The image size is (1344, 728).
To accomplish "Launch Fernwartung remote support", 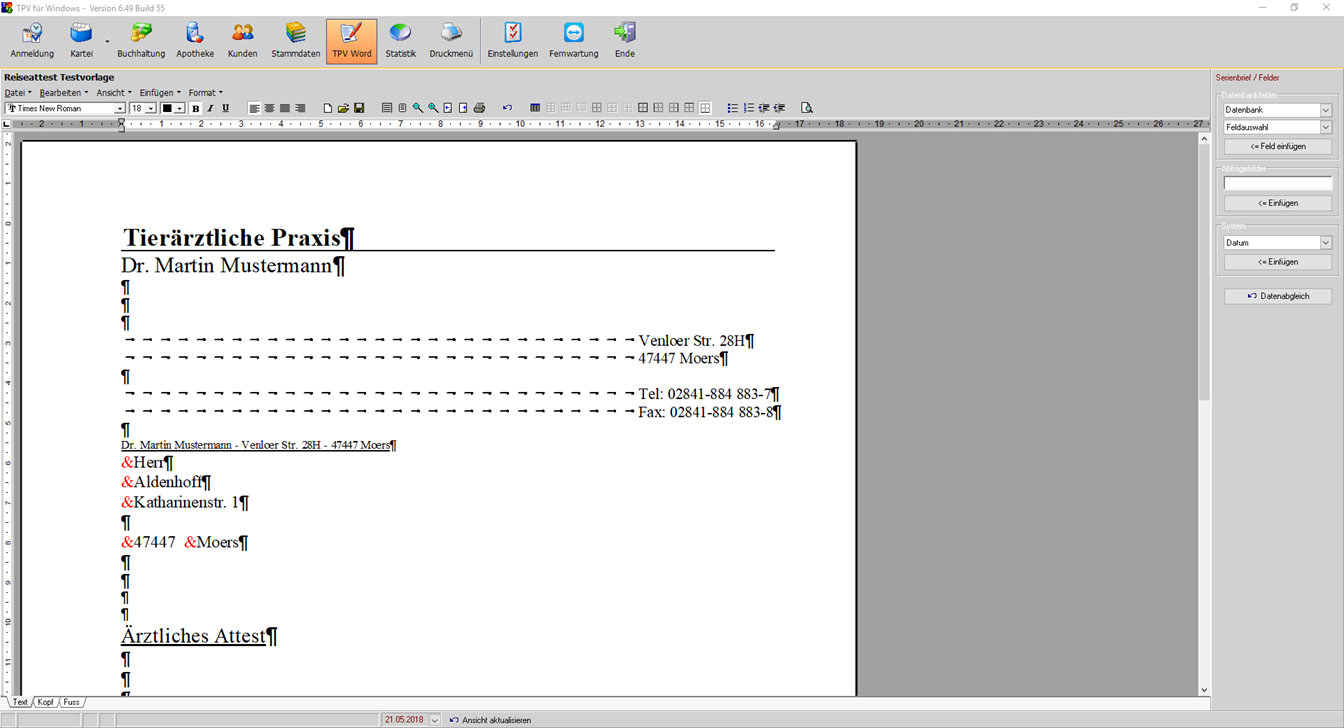I will pyautogui.click(x=573, y=41).
